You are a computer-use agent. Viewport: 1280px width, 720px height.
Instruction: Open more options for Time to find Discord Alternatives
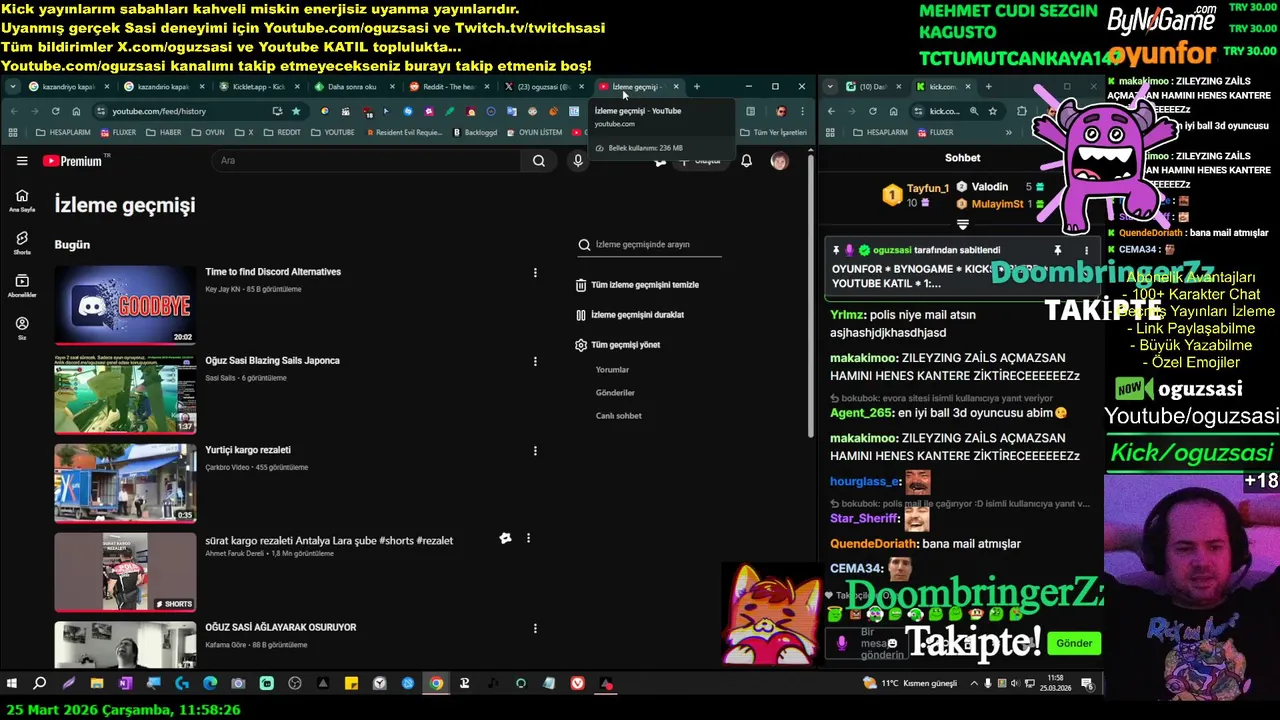click(535, 273)
